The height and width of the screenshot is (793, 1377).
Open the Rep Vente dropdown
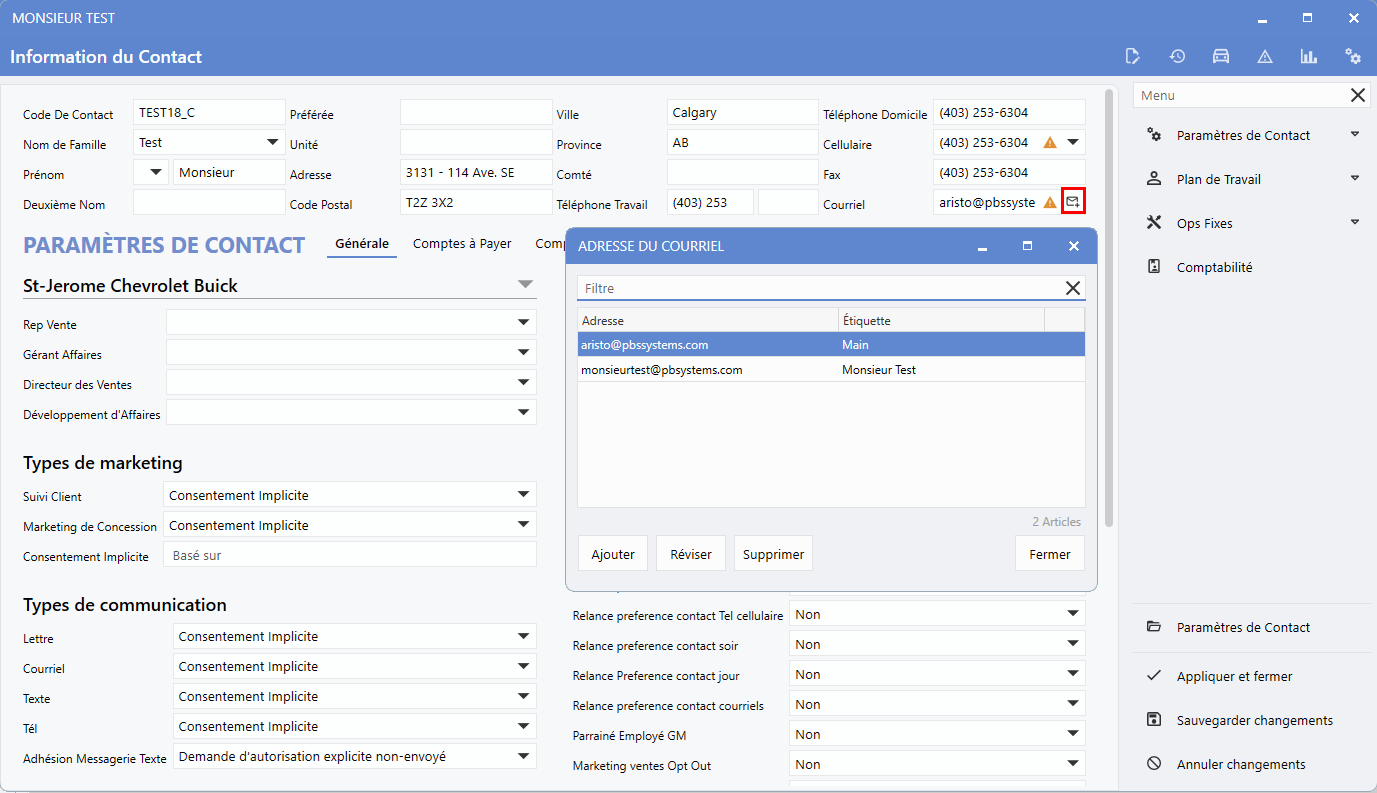point(524,322)
